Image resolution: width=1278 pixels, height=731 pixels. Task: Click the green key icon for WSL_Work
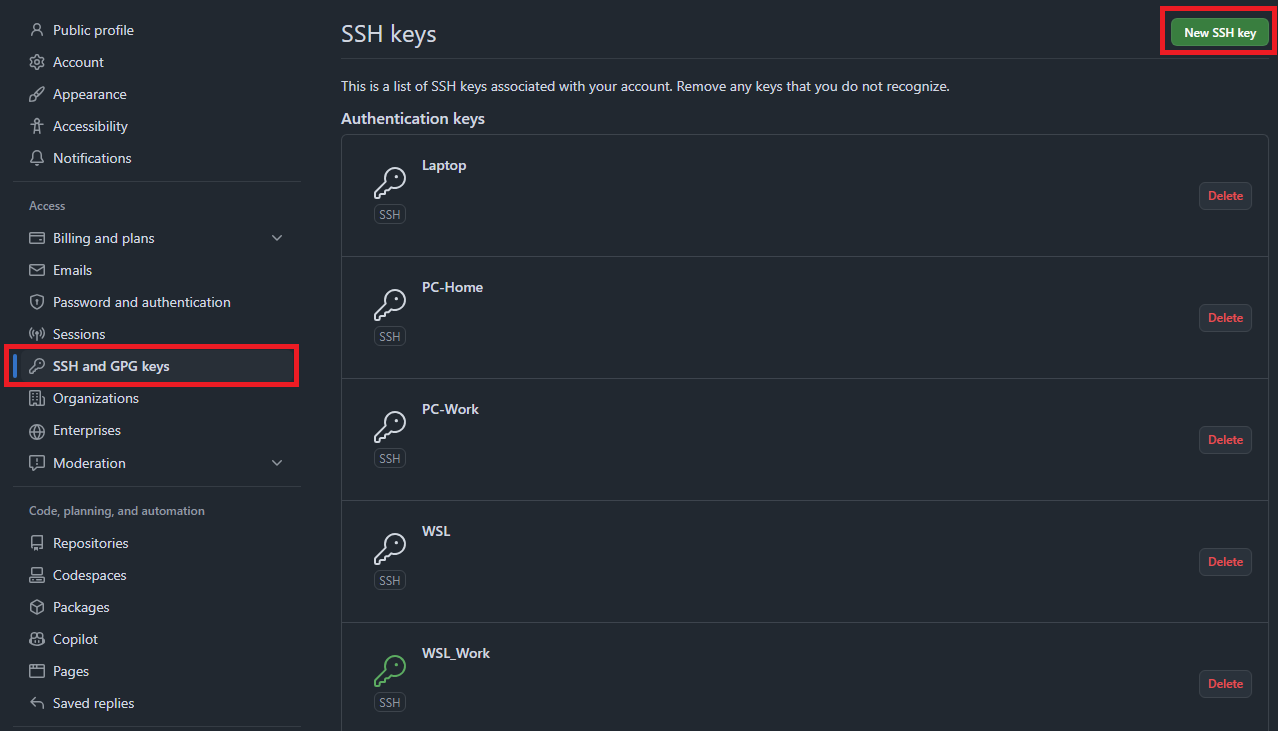click(x=390, y=671)
